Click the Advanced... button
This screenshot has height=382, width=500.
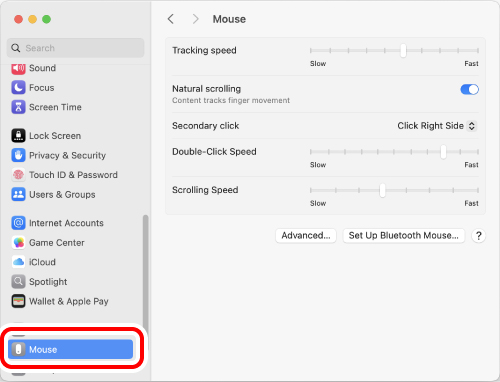point(306,236)
